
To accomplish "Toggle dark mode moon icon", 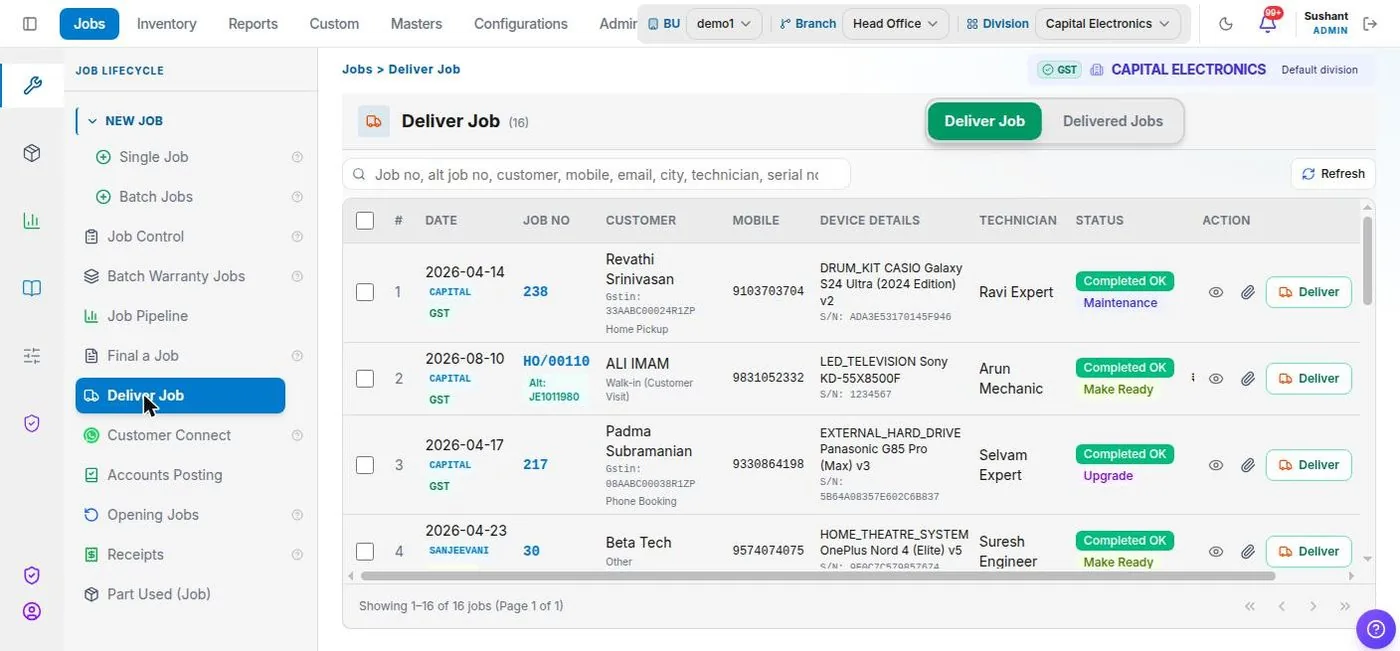I will (1226, 23).
